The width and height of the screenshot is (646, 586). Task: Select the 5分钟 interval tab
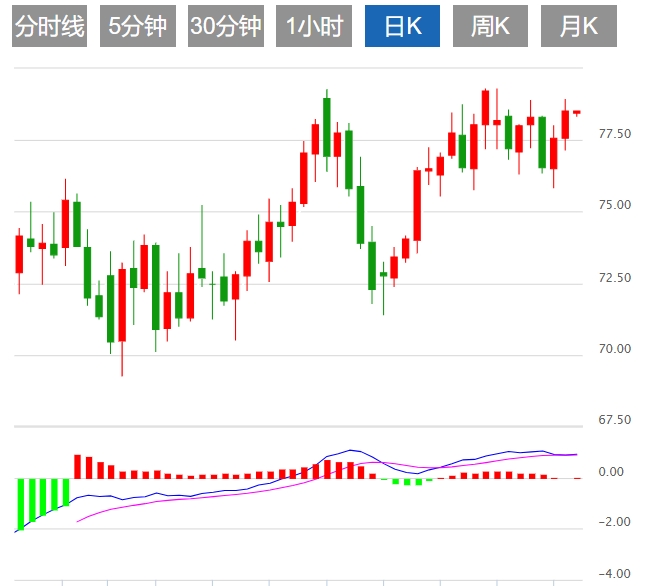click(x=138, y=26)
